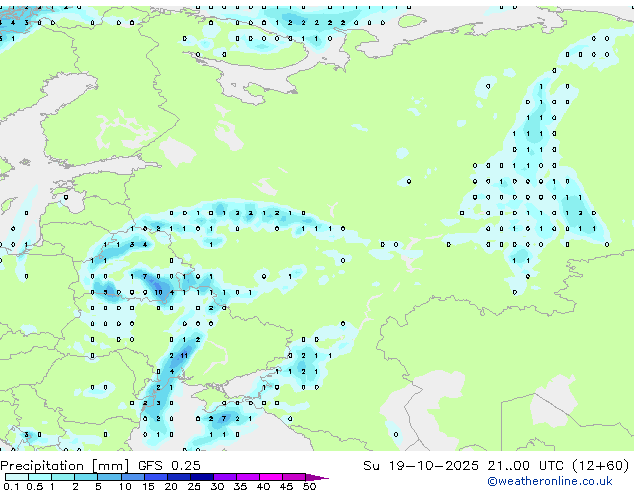Click the legend swatch between 0.1 and 0.5
Viewport: 634px width, 490px height.
[17, 477]
